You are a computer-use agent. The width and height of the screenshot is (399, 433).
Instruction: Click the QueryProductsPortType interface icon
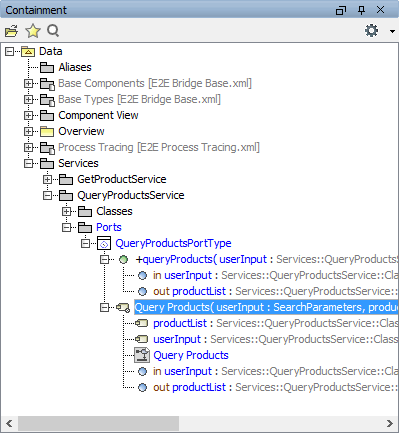(x=104, y=243)
